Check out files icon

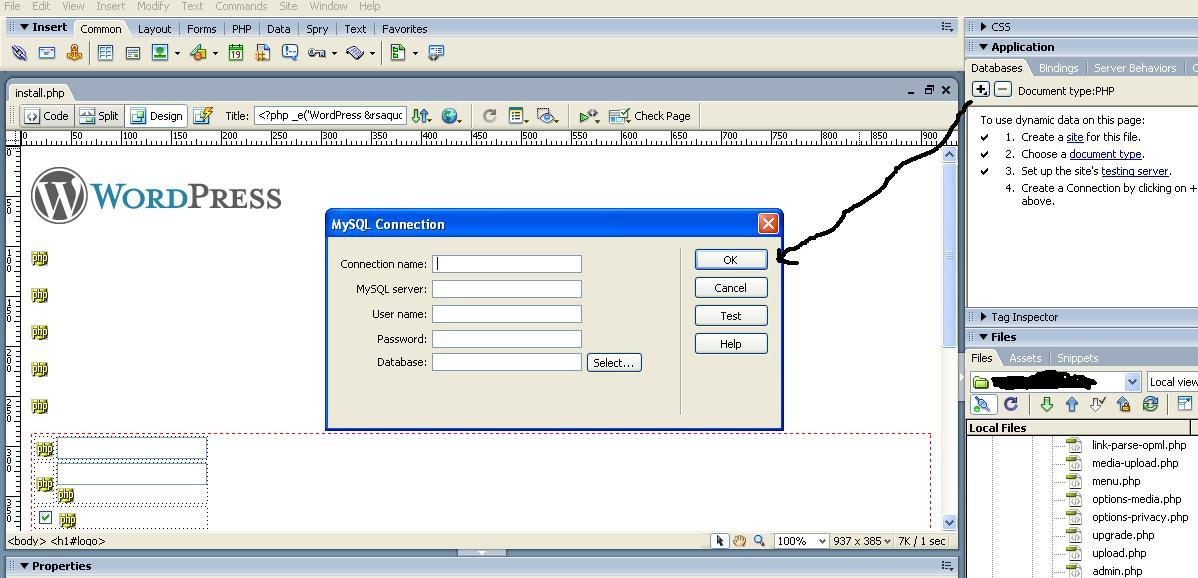1097,404
